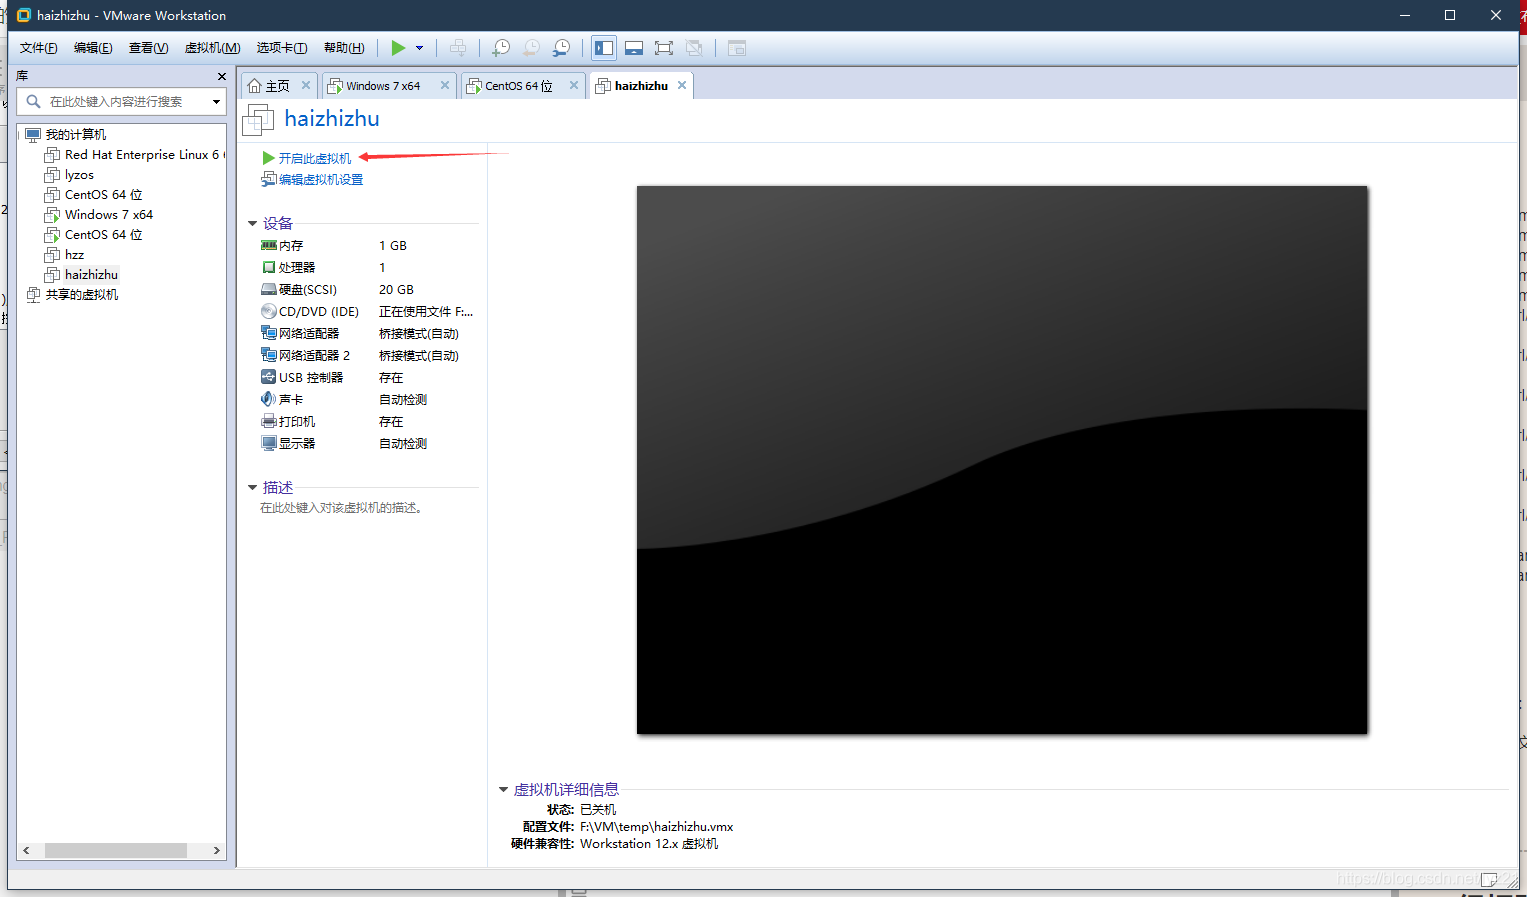
Task: Click the library horizontal scrollbar thumb
Action: (x=116, y=851)
